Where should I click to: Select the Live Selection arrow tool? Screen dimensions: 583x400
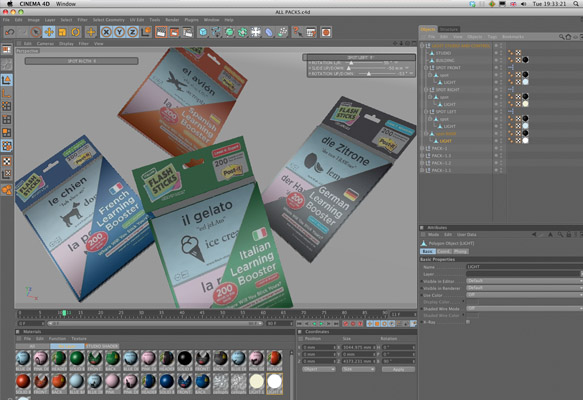36,32
